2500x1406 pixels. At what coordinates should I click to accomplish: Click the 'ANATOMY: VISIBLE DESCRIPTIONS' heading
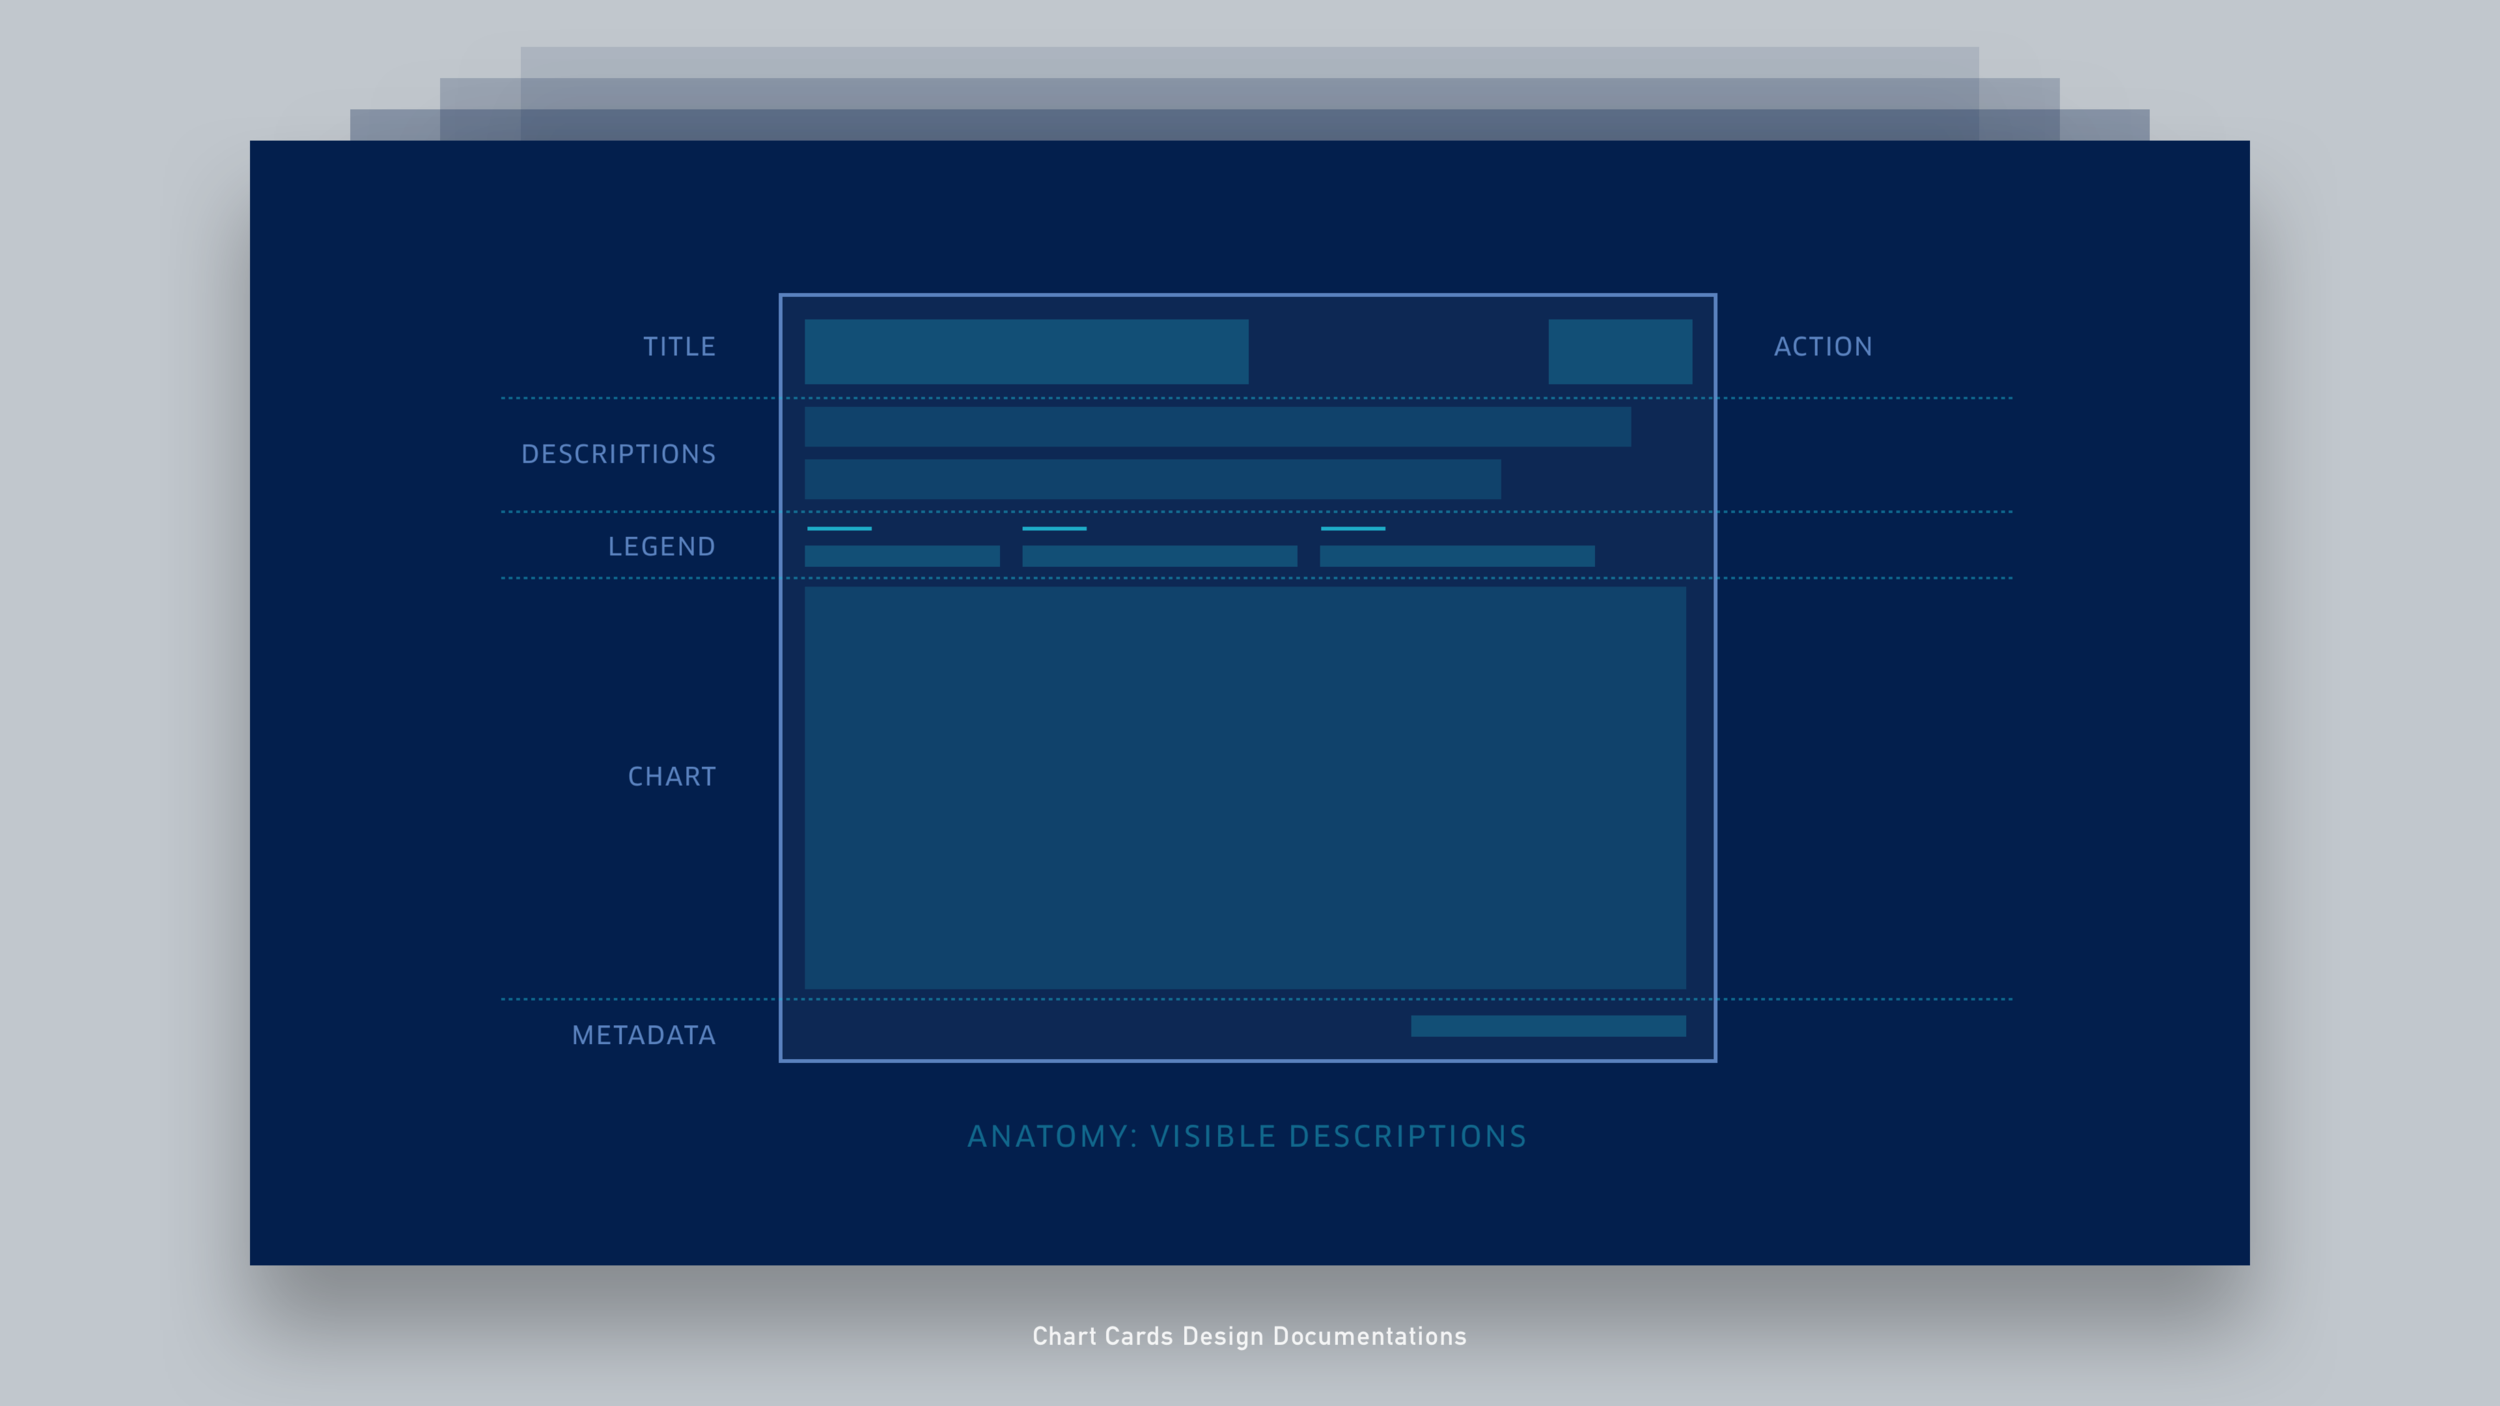click(x=1247, y=1137)
